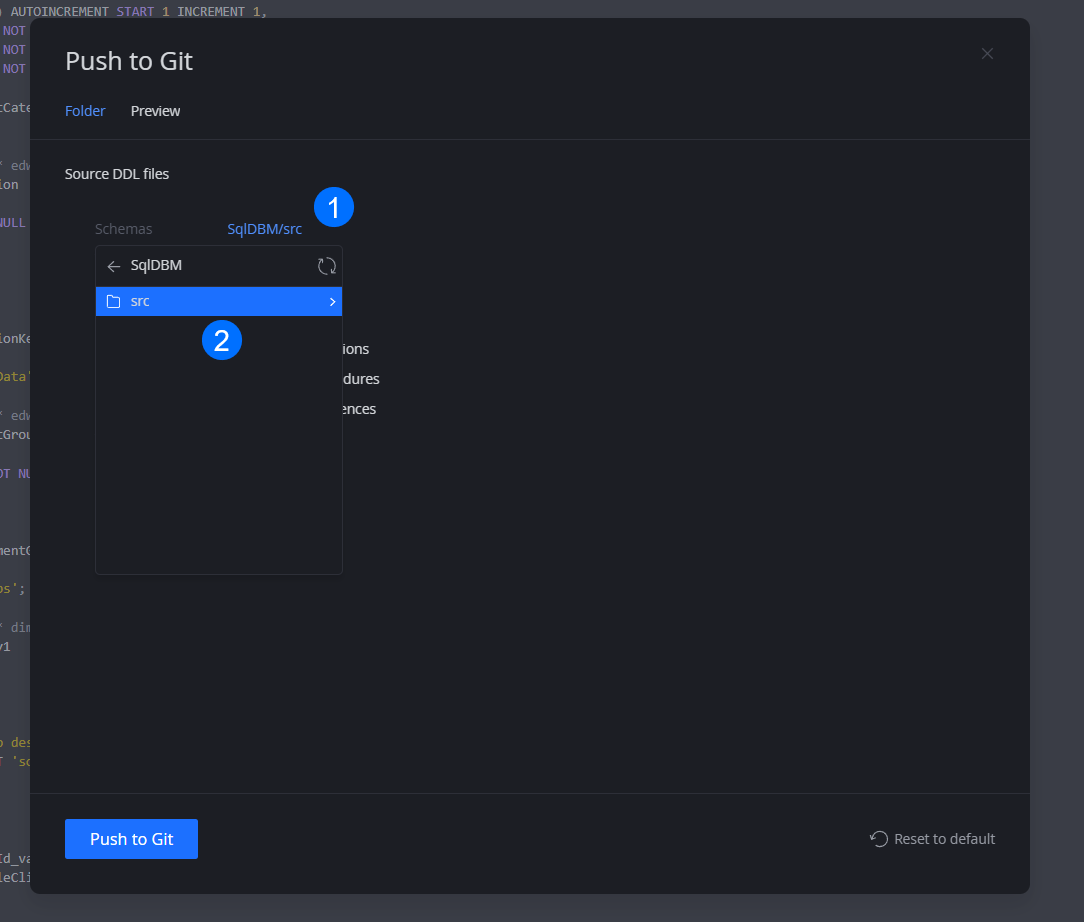Click the Reset to default text link
The height and width of the screenshot is (922, 1084).
pyautogui.click(x=944, y=839)
